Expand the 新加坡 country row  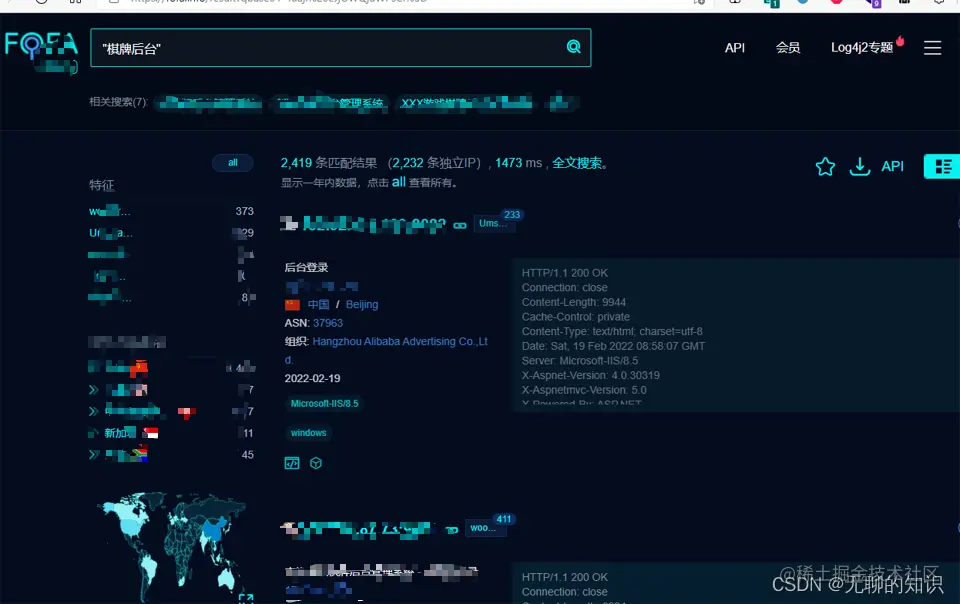tap(93, 433)
